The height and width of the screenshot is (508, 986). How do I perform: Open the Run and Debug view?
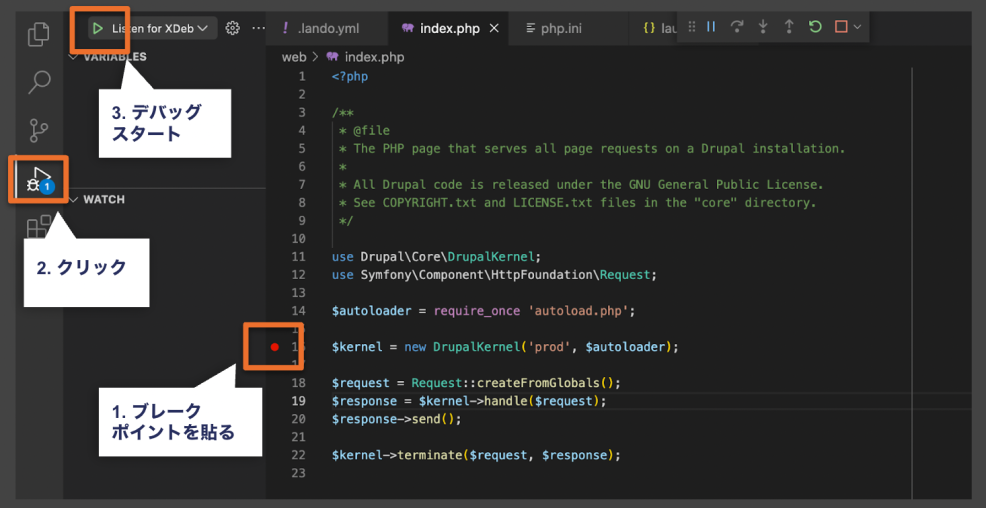(39, 179)
